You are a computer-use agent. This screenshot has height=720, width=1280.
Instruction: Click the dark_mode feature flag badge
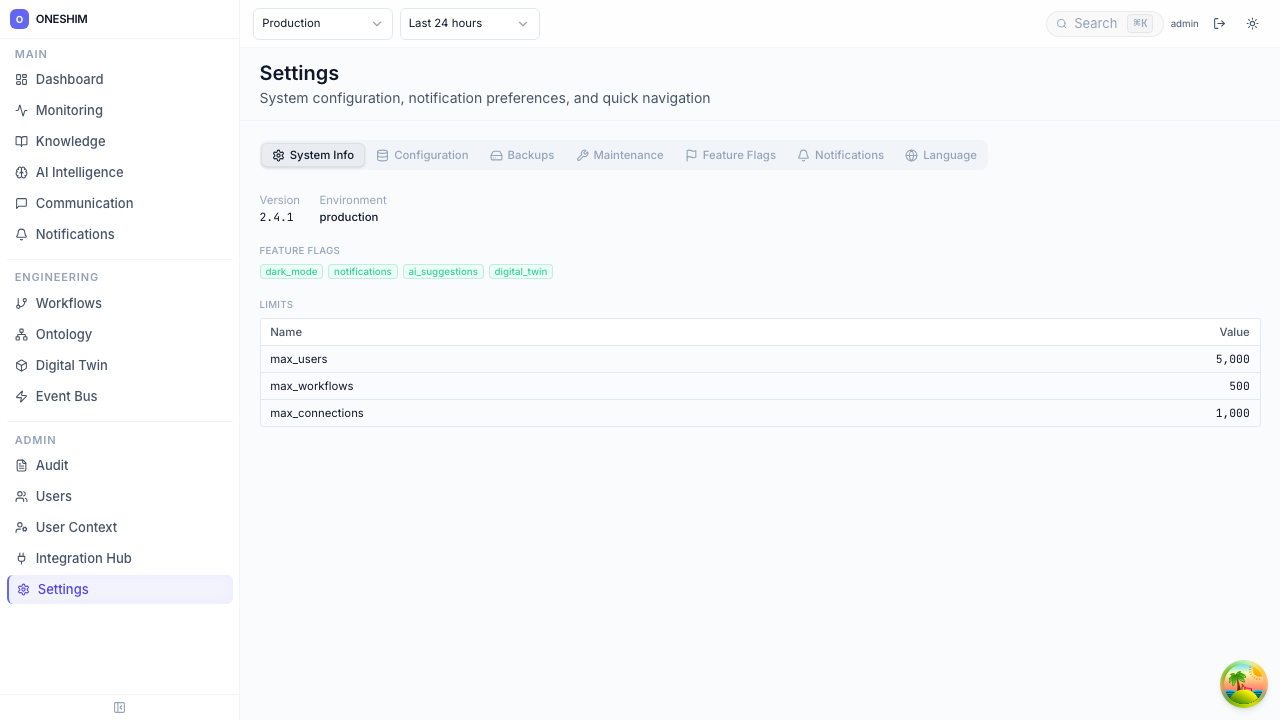pyautogui.click(x=291, y=272)
